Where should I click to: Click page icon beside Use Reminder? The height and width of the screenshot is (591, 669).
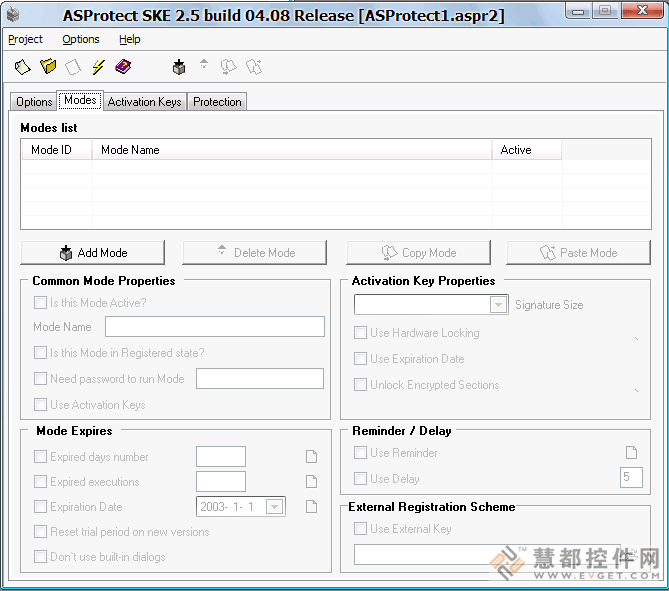pos(631,452)
